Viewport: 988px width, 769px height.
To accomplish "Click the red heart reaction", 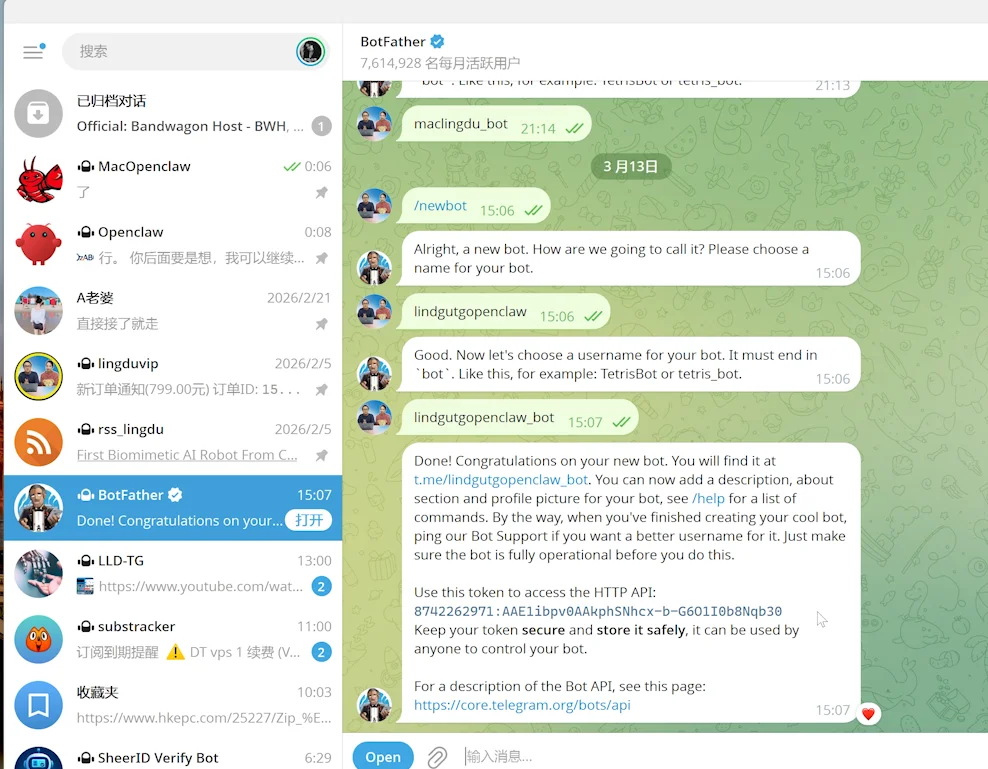I will [x=868, y=714].
